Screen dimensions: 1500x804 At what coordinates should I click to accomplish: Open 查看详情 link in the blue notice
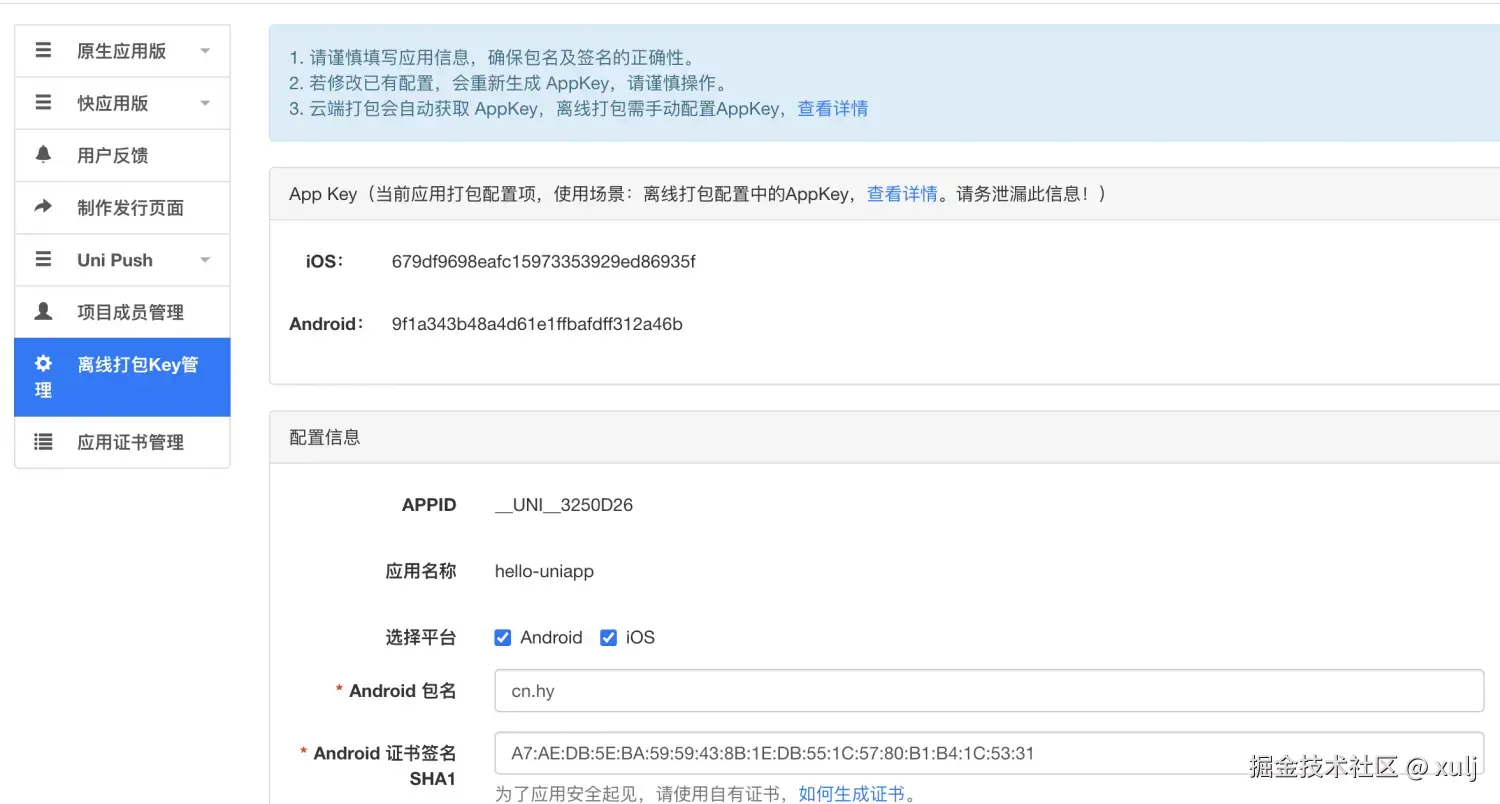[832, 109]
